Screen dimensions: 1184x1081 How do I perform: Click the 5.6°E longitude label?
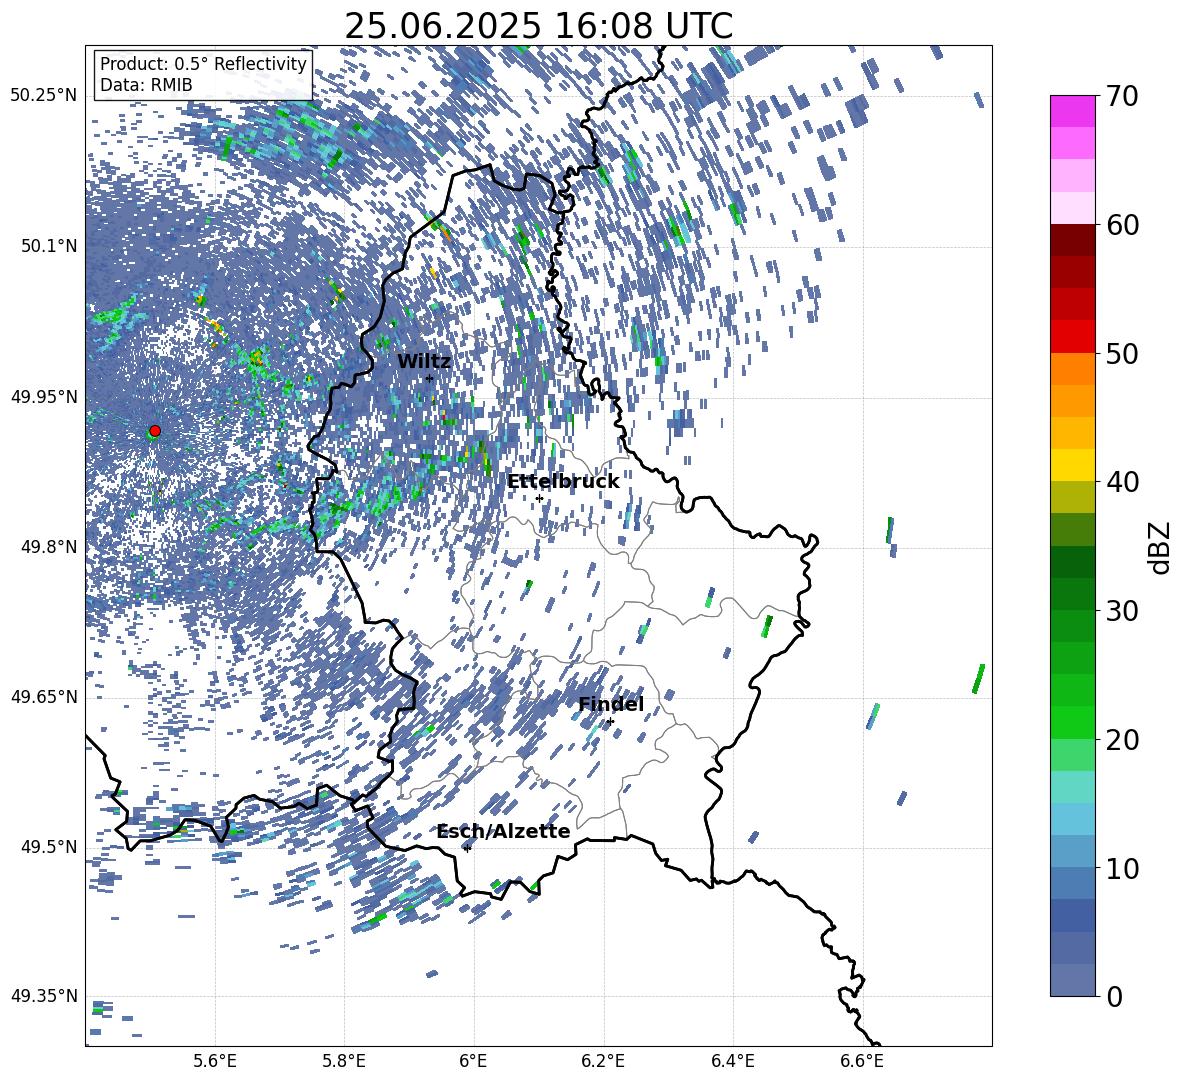point(215,1061)
